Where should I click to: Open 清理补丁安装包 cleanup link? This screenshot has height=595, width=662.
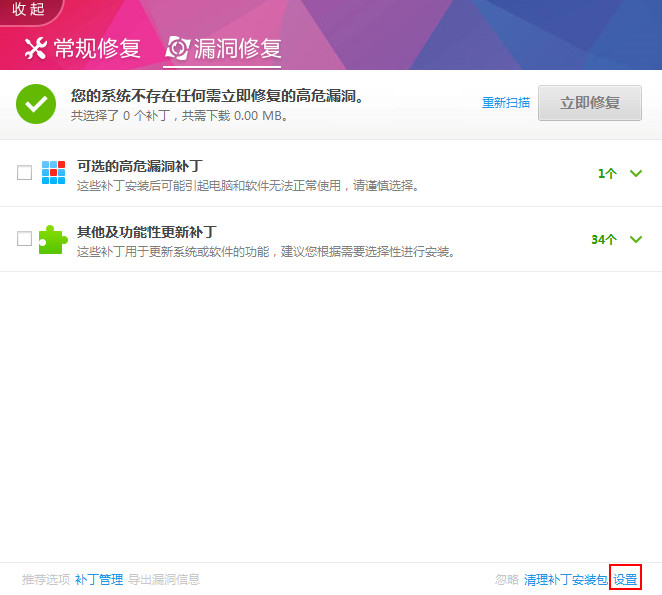[566, 579]
